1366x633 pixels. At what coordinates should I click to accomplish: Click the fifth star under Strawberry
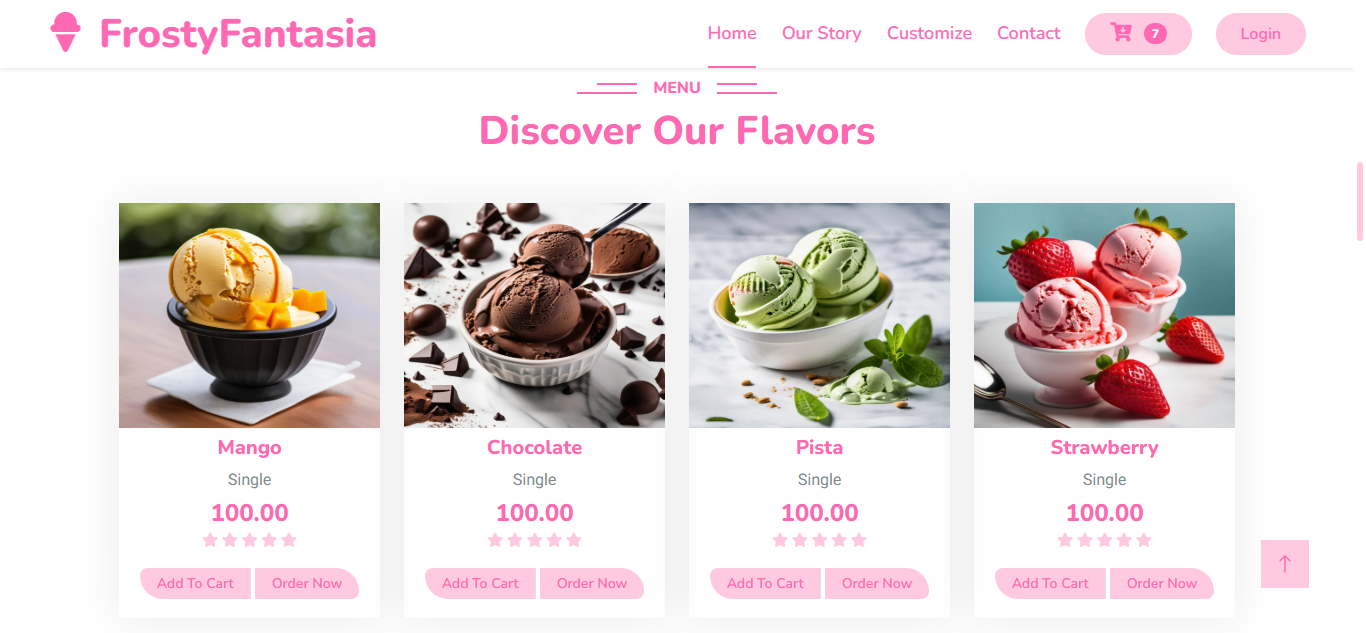(x=1144, y=540)
